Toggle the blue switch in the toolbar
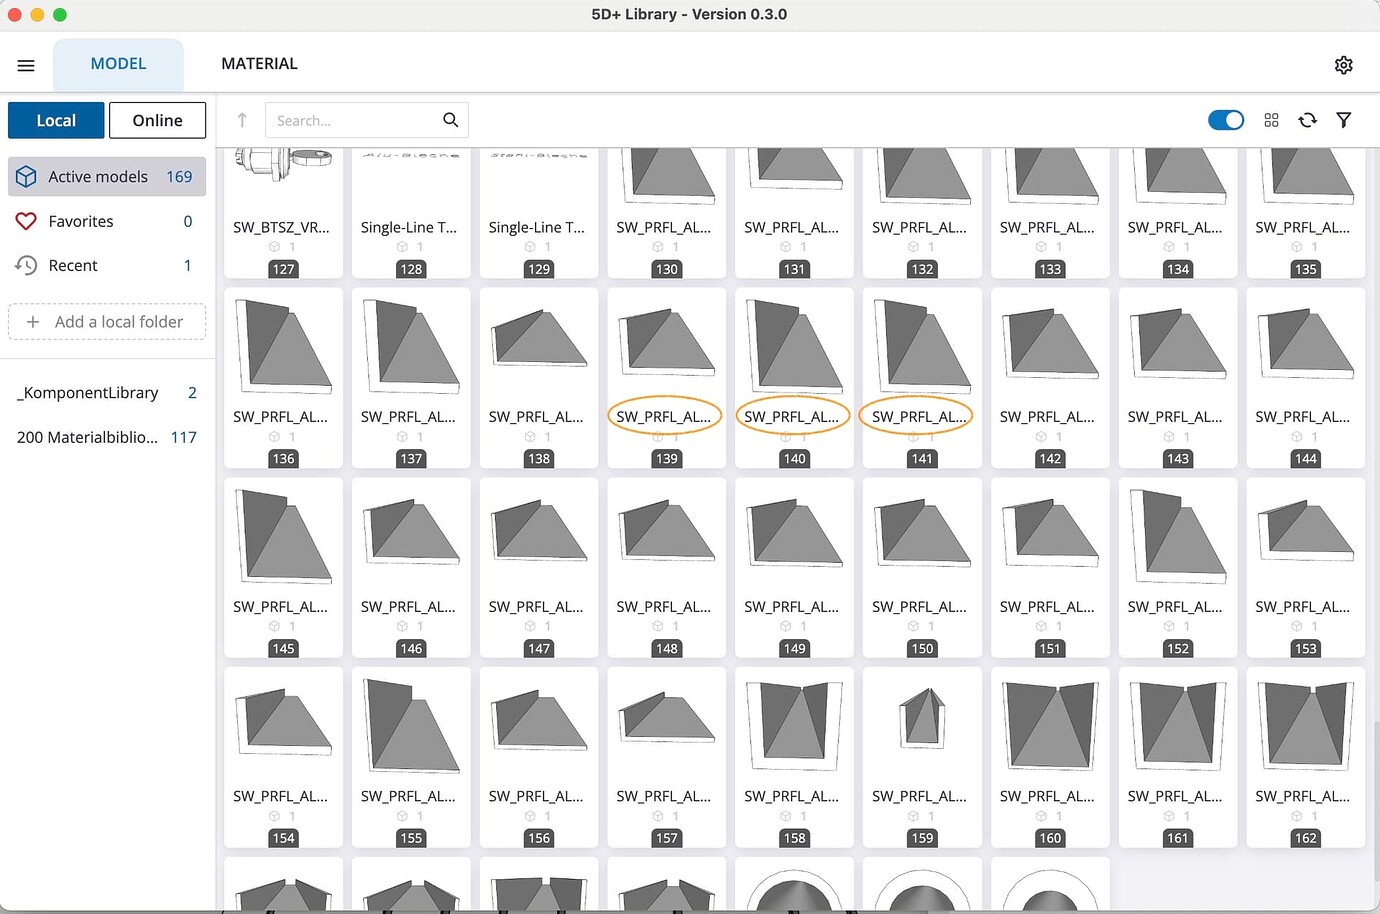Screen dimensions: 1380x914 coord(1225,119)
